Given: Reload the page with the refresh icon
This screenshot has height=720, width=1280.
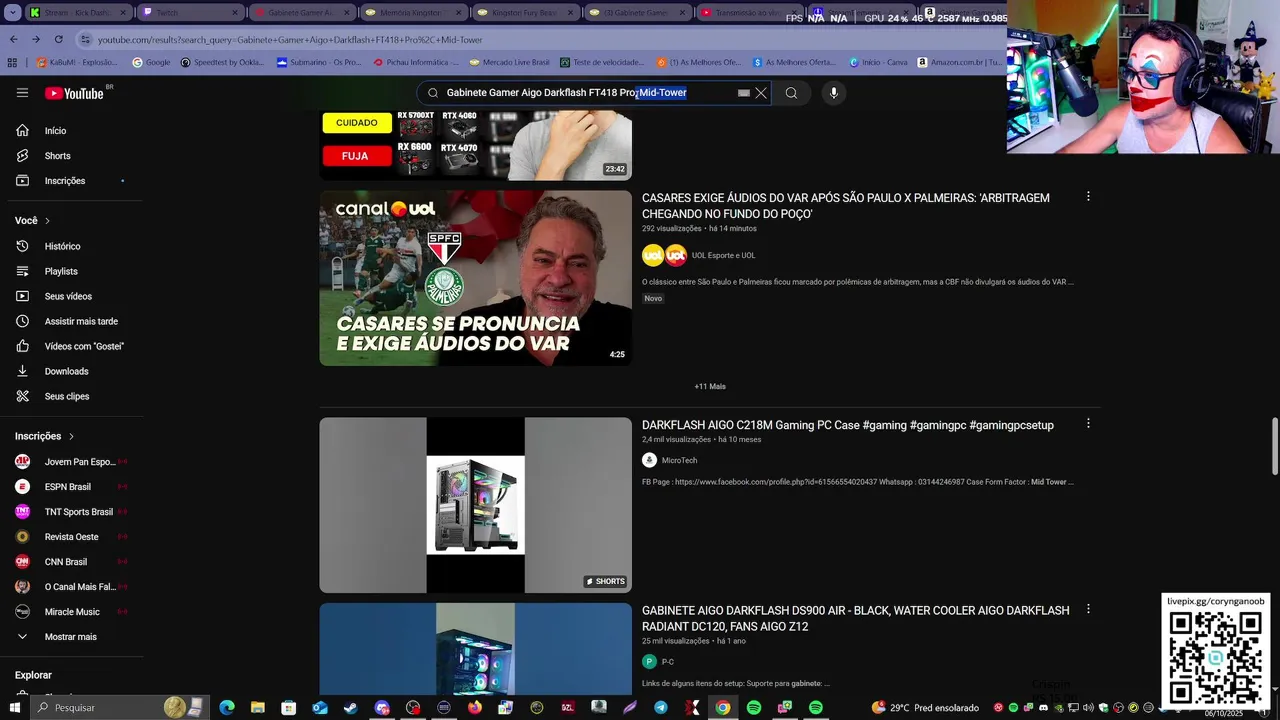Looking at the screenshot, I should tap(58, 39).
